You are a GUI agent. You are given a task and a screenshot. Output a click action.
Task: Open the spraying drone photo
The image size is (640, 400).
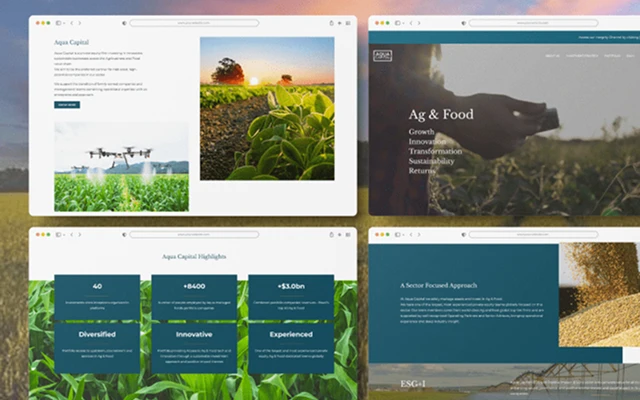point(122,167)
